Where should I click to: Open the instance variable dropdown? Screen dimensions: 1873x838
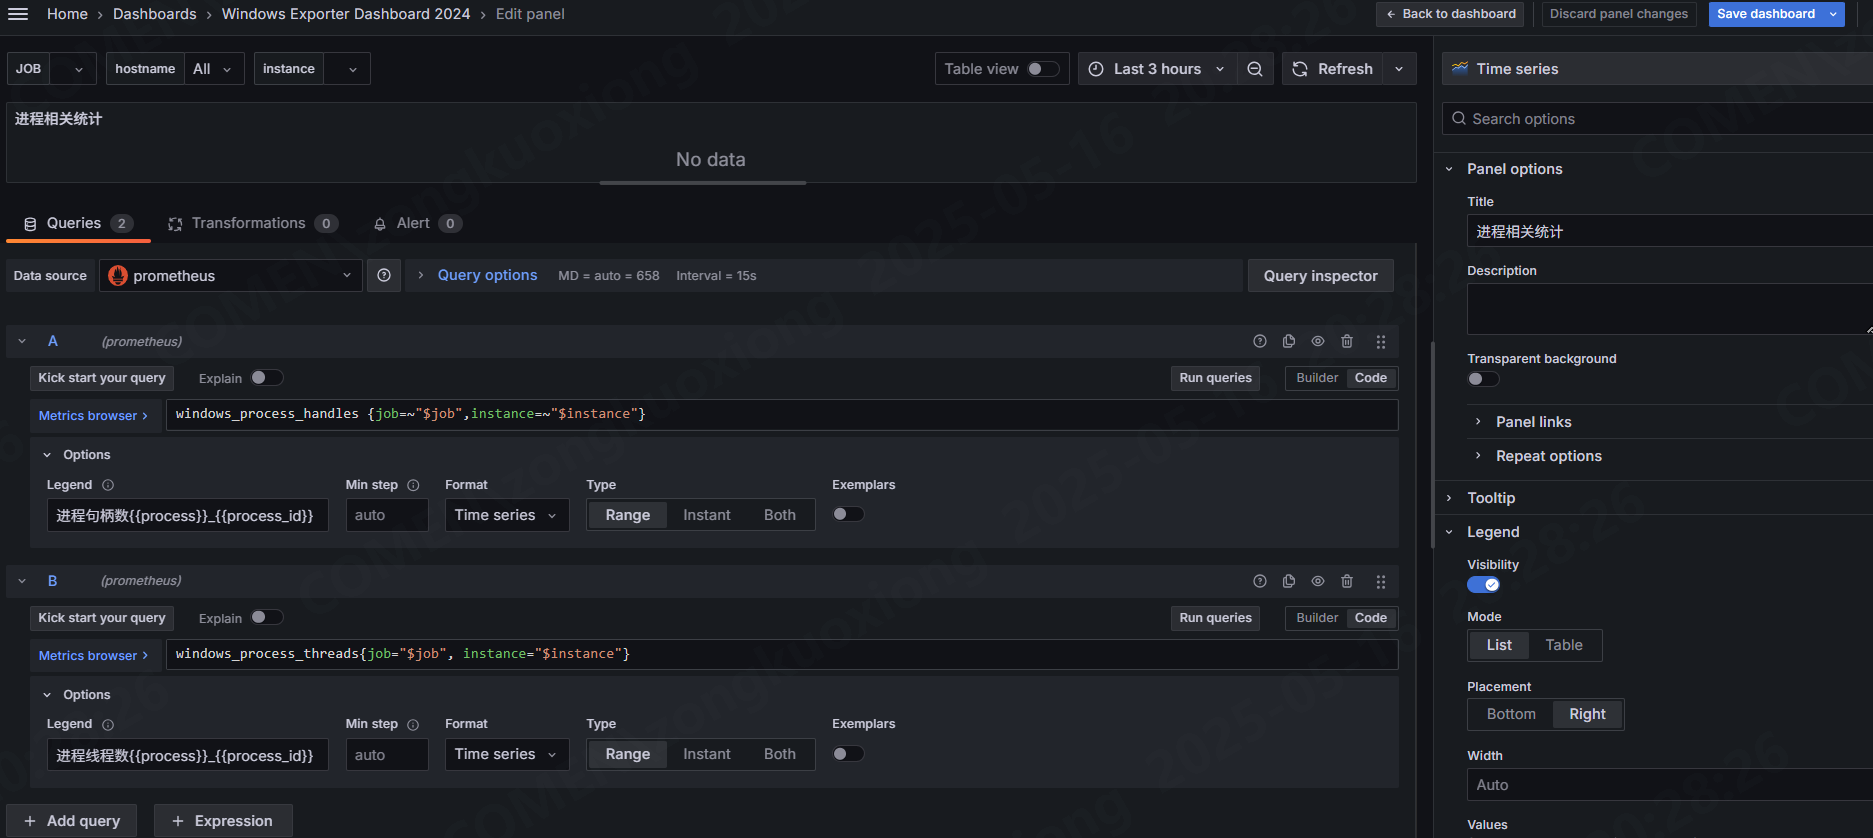click(347, 69)
